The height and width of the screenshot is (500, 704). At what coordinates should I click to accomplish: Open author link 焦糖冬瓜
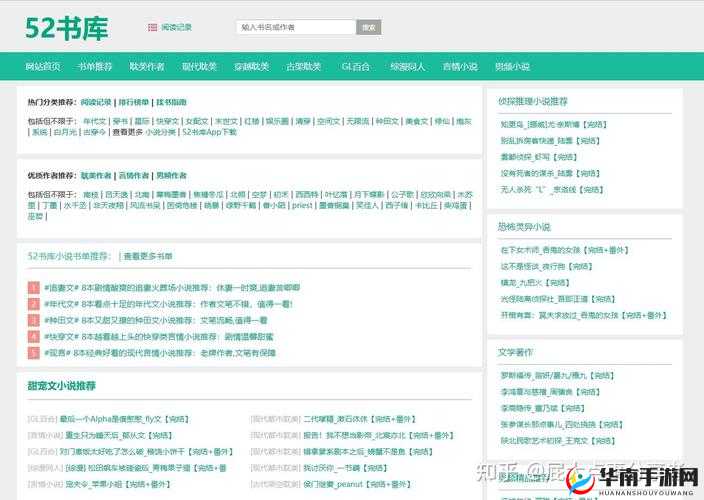pos(208,195)
